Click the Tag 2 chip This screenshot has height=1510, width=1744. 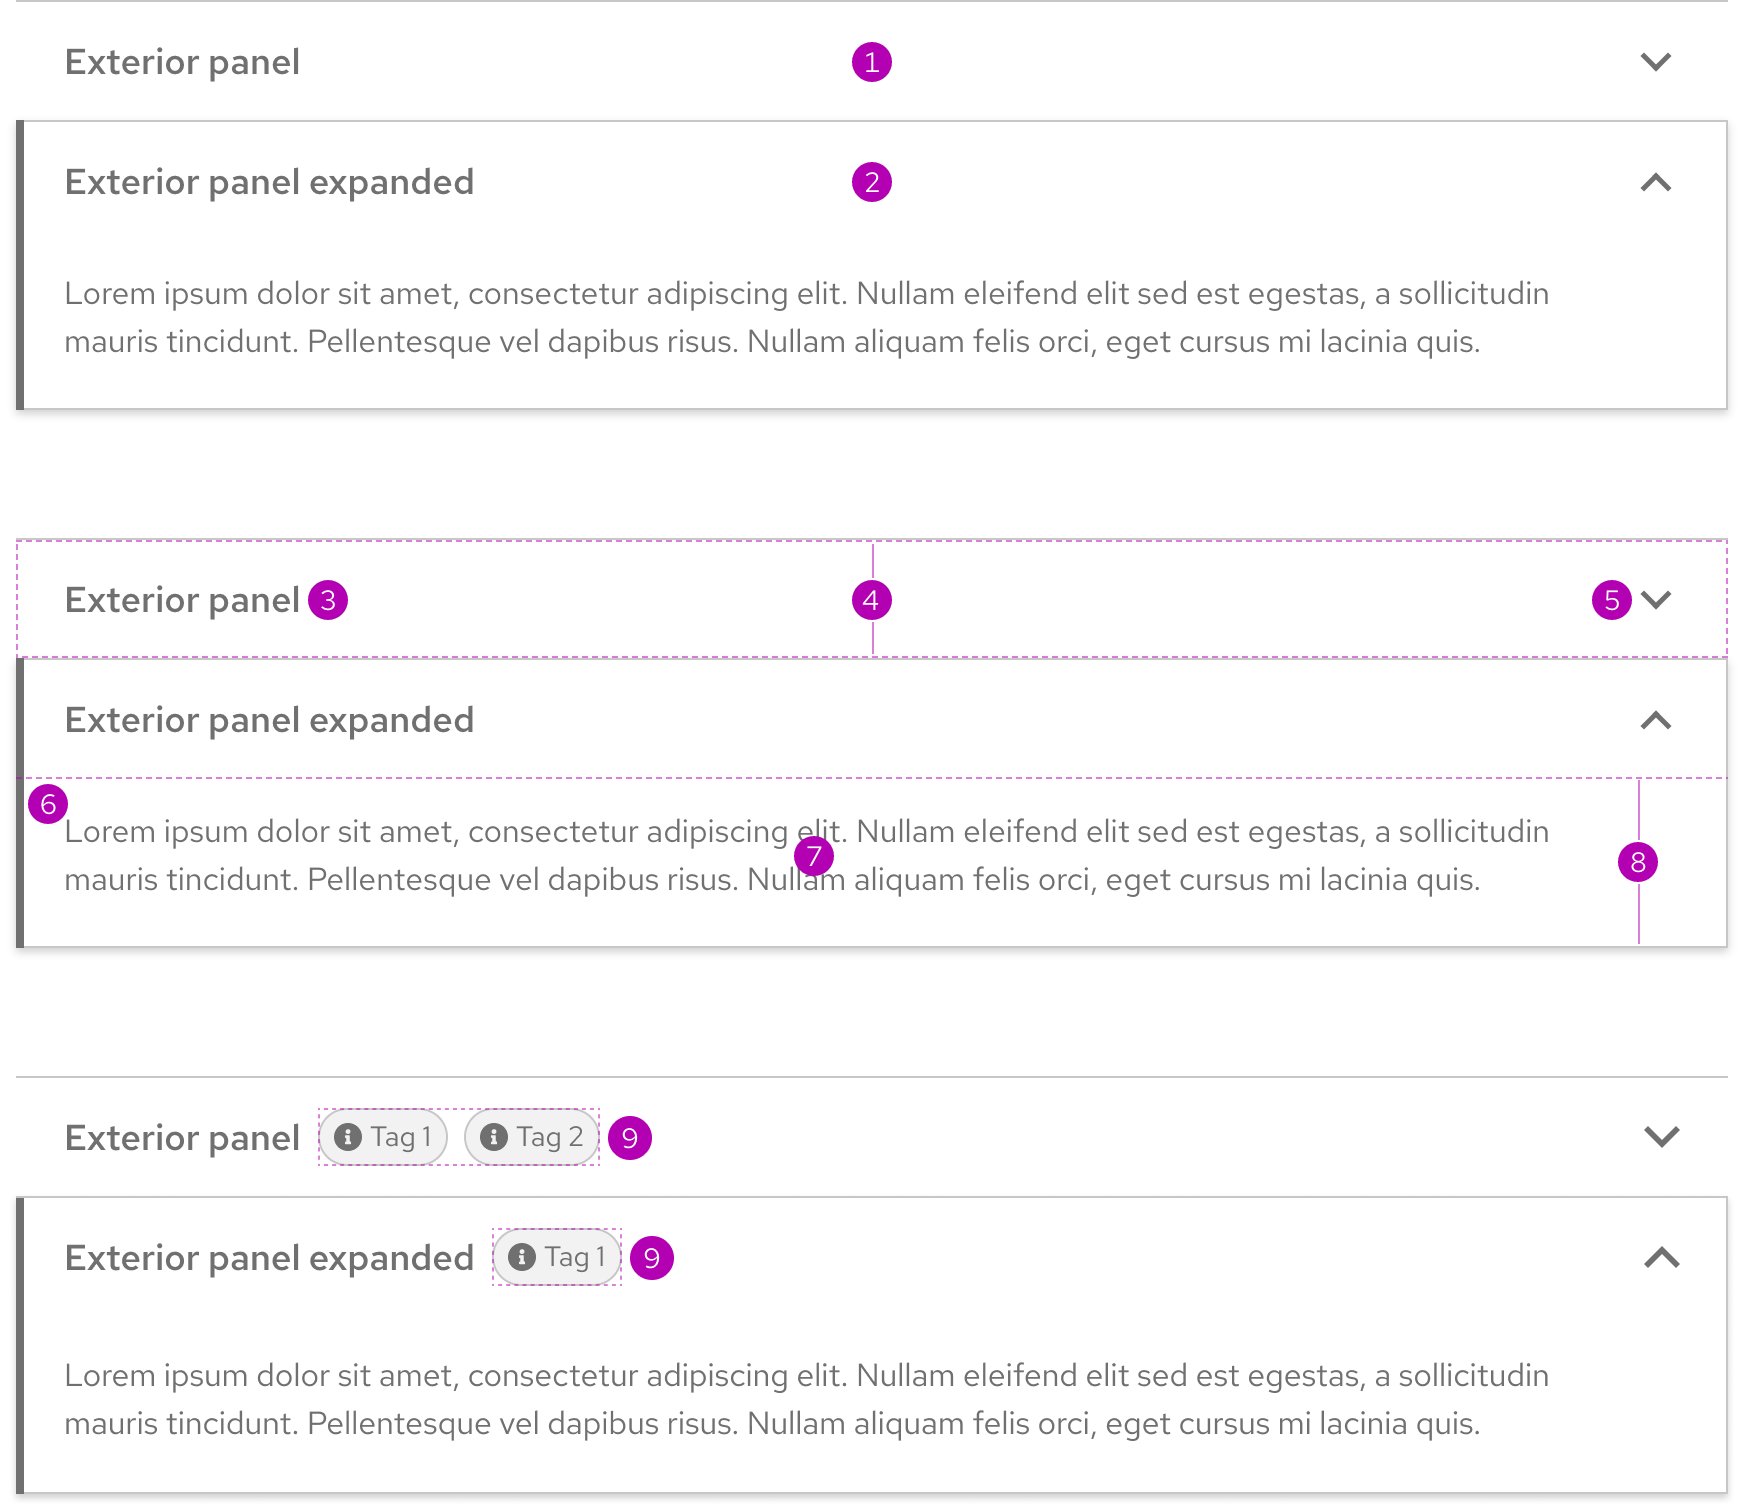point(531,1137)
